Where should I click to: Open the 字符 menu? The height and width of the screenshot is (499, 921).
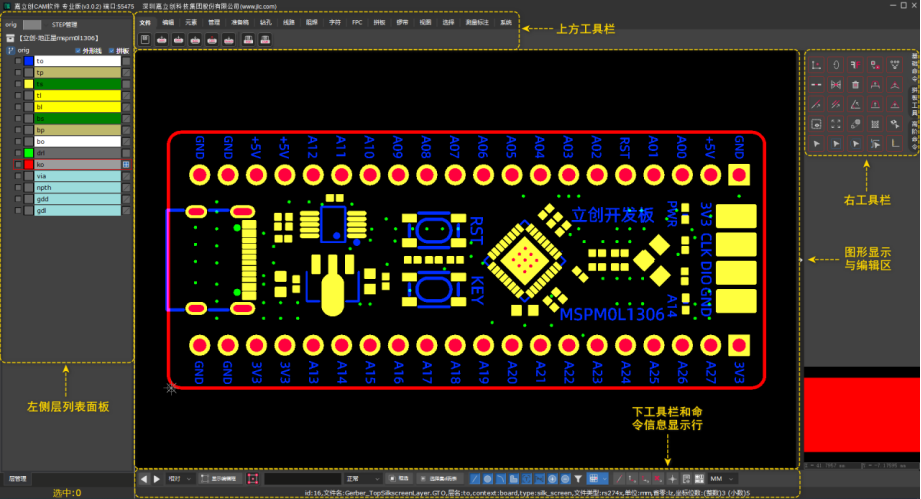point(335,22)
